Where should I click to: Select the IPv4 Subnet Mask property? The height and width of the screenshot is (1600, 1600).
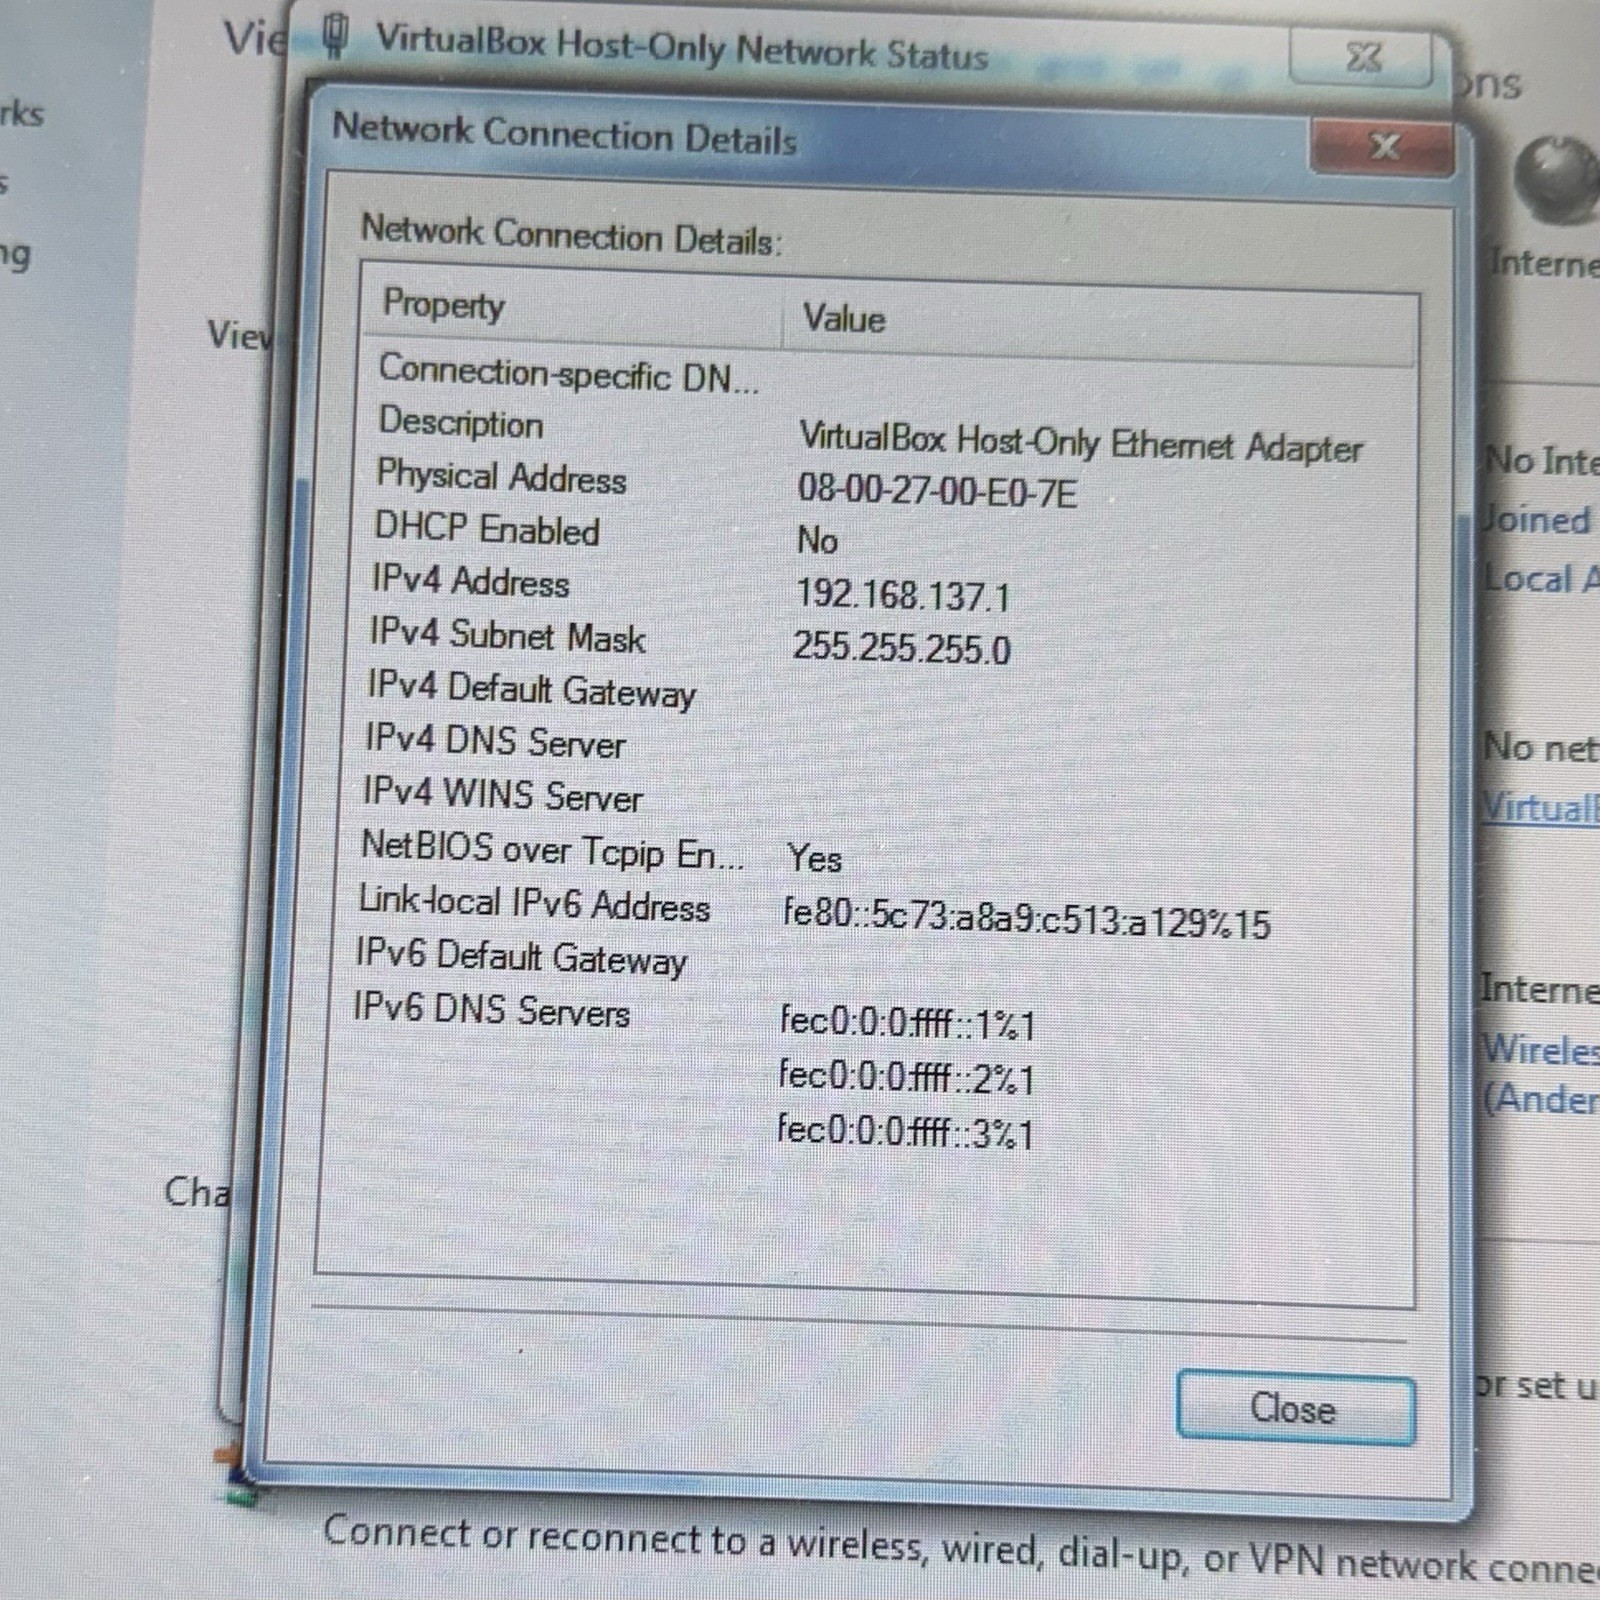point(507,635)
